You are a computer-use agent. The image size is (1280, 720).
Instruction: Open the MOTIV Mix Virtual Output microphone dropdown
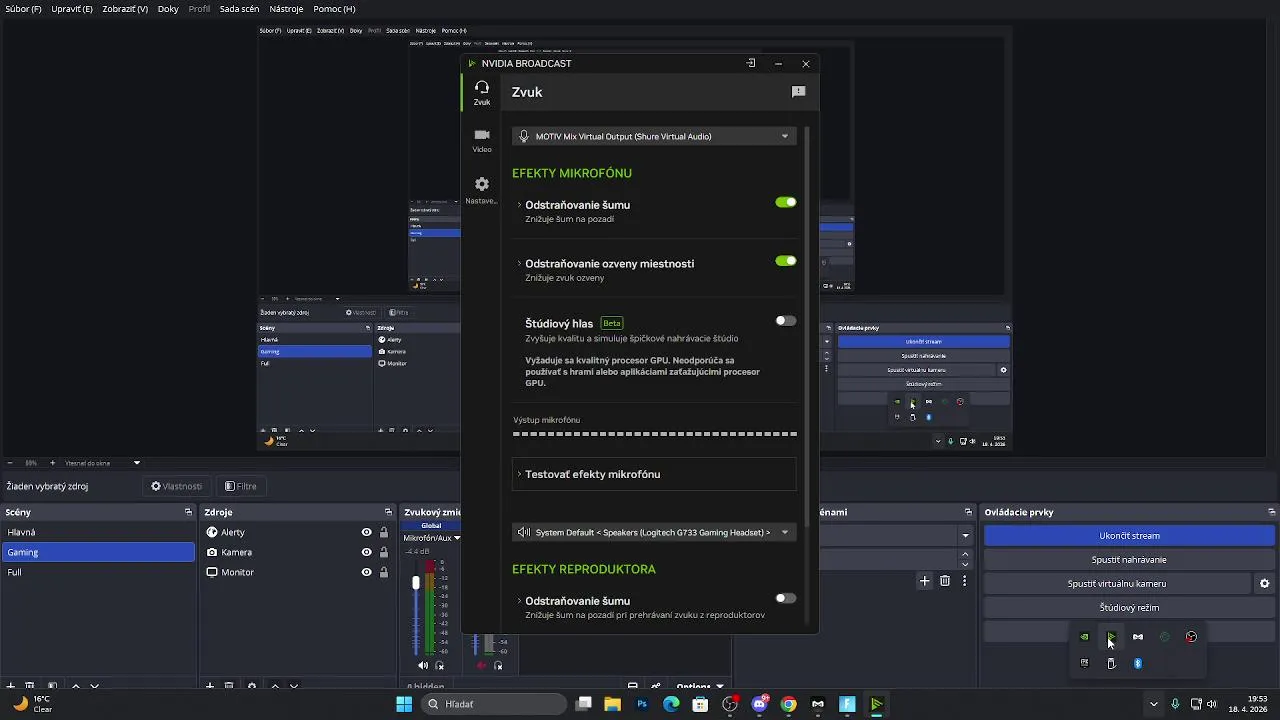pos(654,136)
